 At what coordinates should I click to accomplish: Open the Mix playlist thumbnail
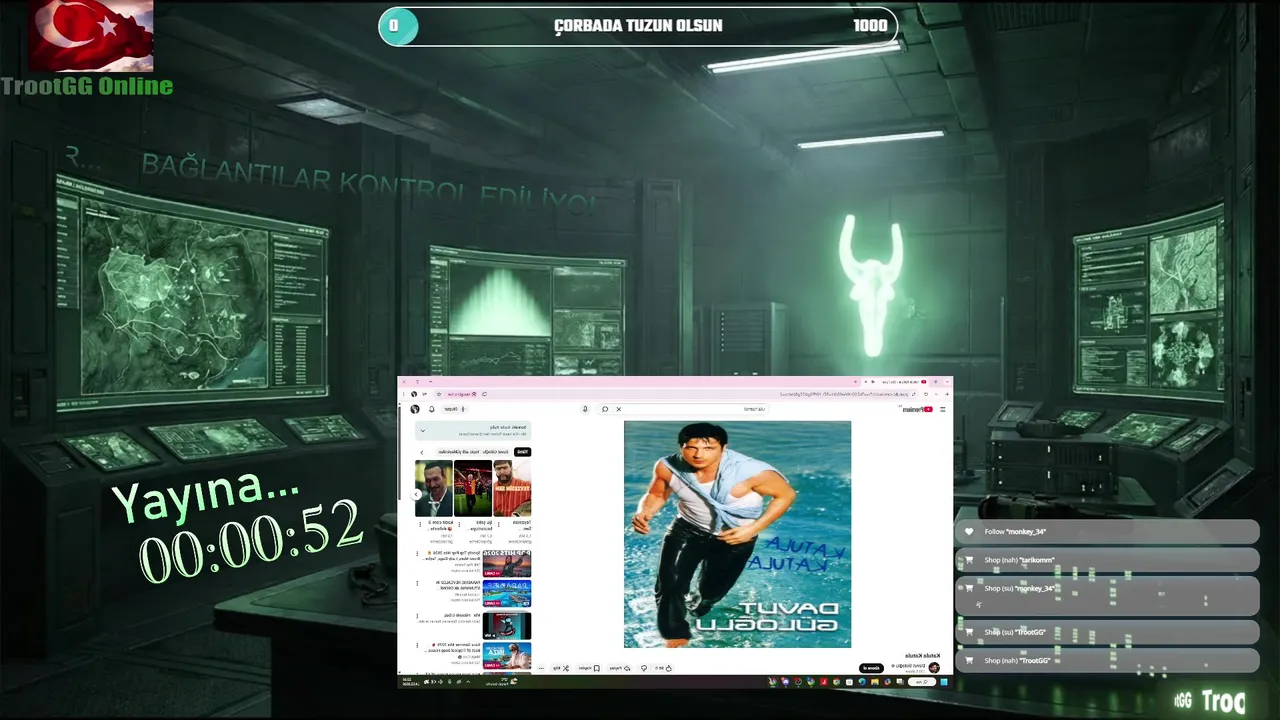507,626
